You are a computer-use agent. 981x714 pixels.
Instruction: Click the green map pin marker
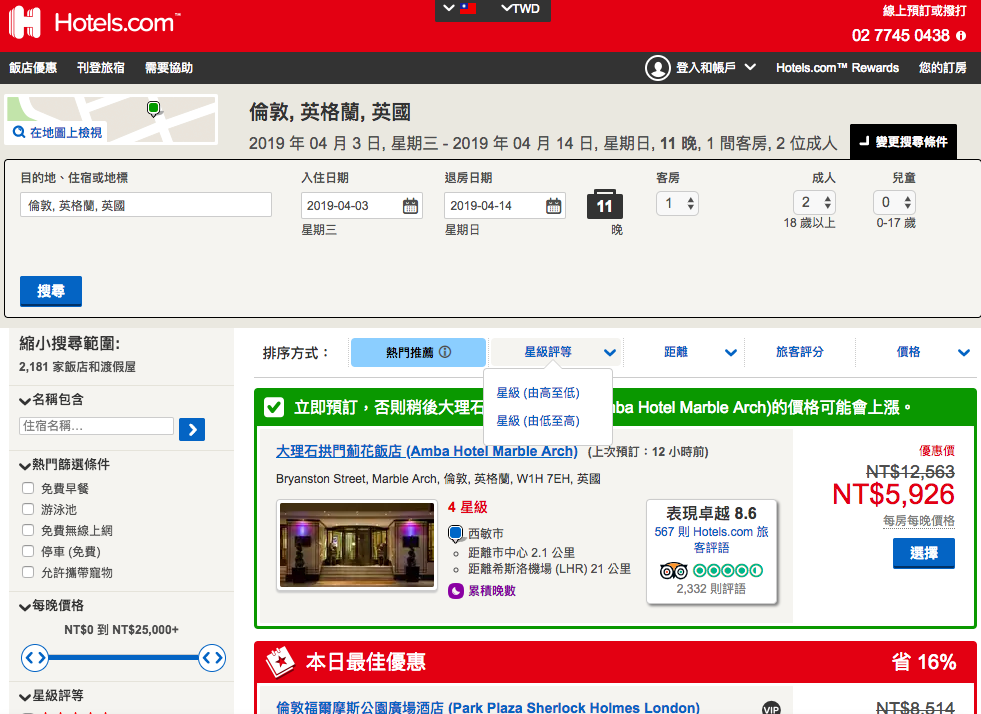(x=153, y=109)
